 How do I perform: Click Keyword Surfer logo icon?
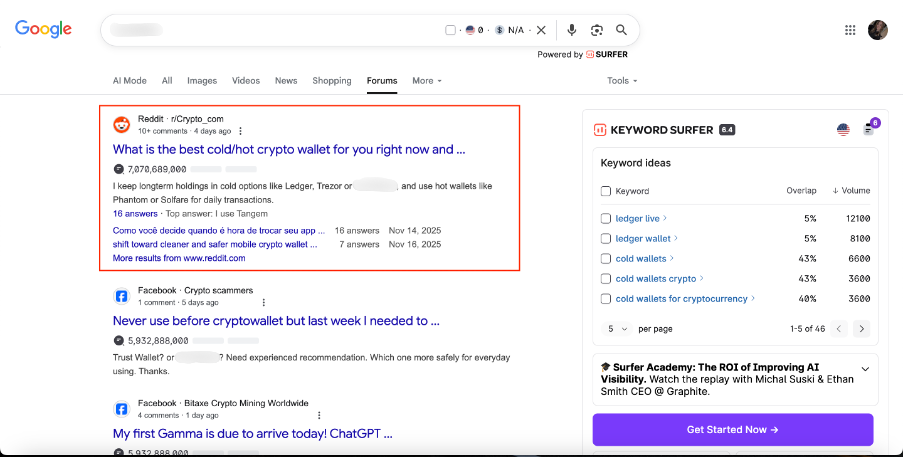pos(600,130)
